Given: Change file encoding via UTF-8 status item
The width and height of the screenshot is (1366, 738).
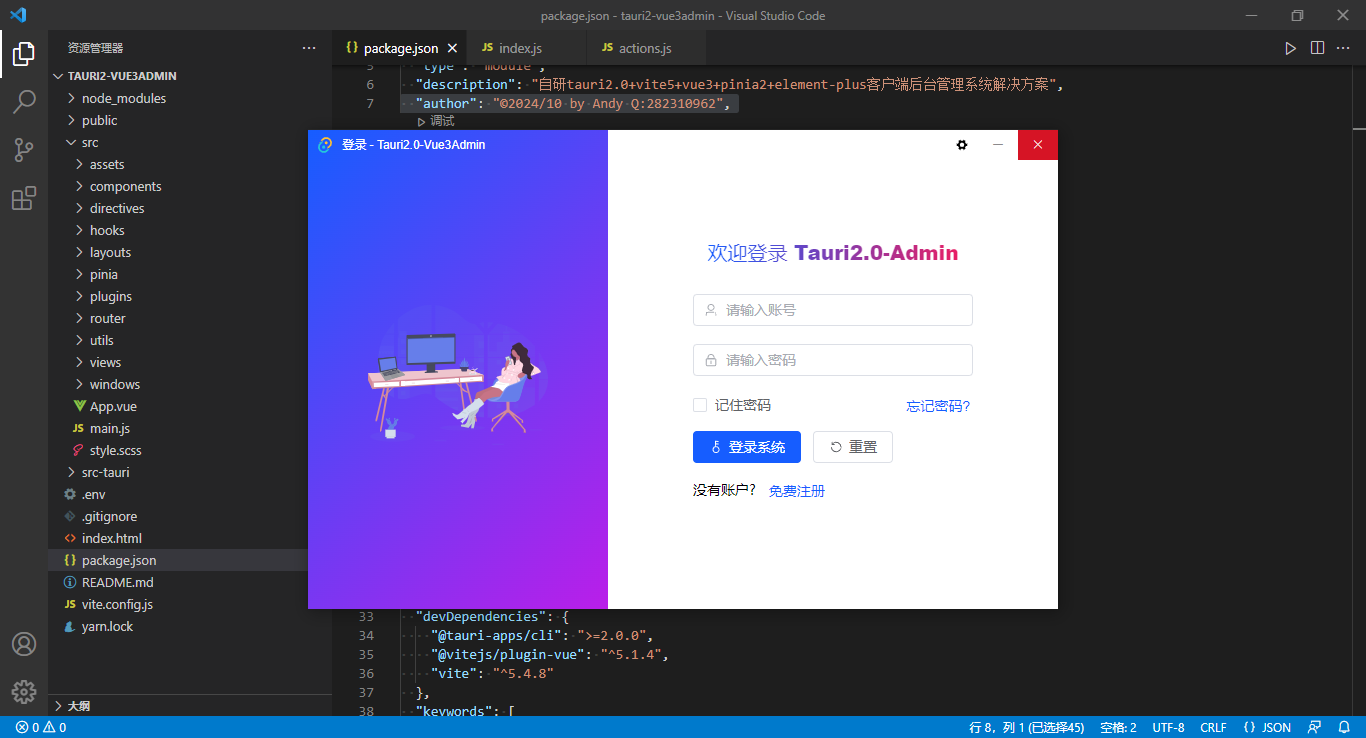Looking at the screenshot, I should tap(1168, 727).
